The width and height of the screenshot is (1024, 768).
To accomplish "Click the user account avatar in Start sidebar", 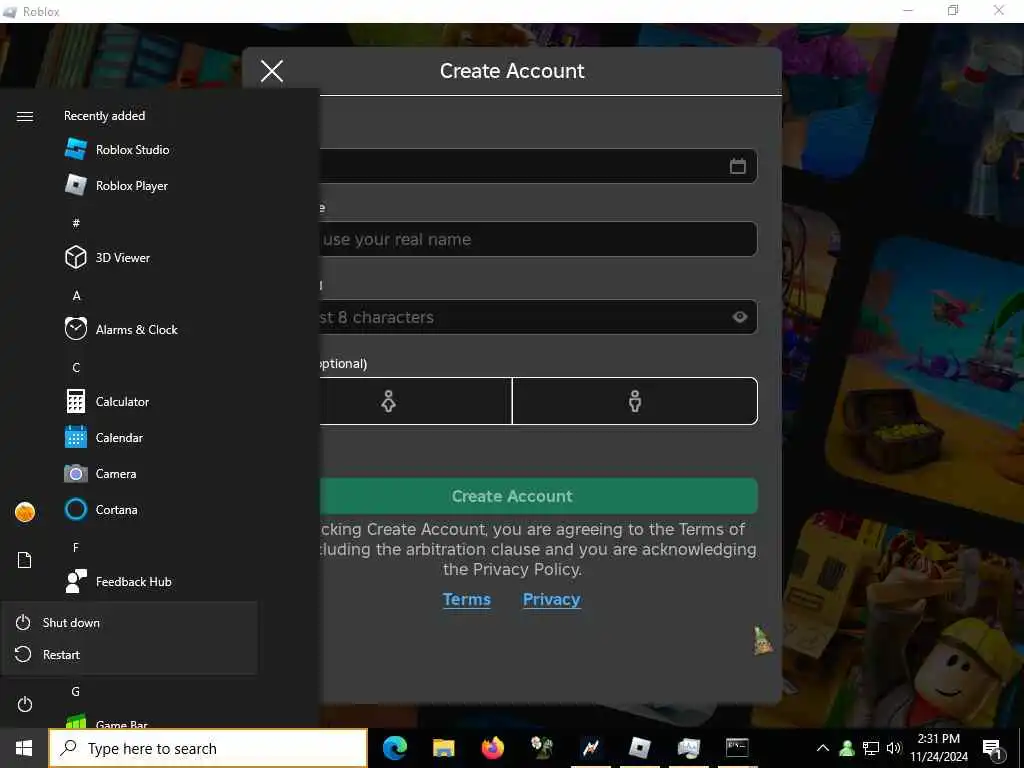I will tap(25, 511).
